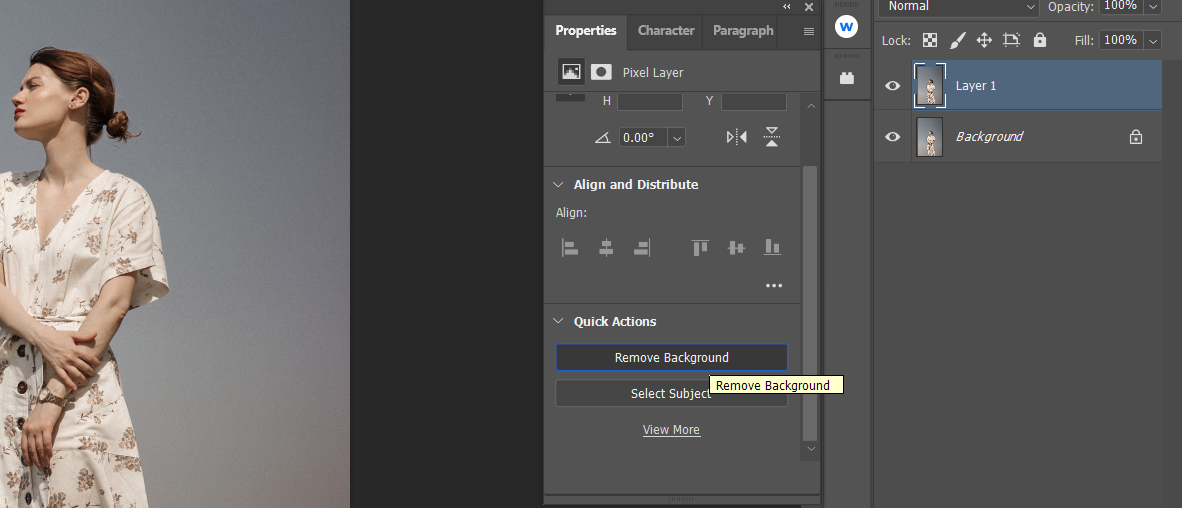The height and width of the screenshot is (508, 1182).
Task: Click the lock transparent pixels icon
Action: click(x=930, y=40)
